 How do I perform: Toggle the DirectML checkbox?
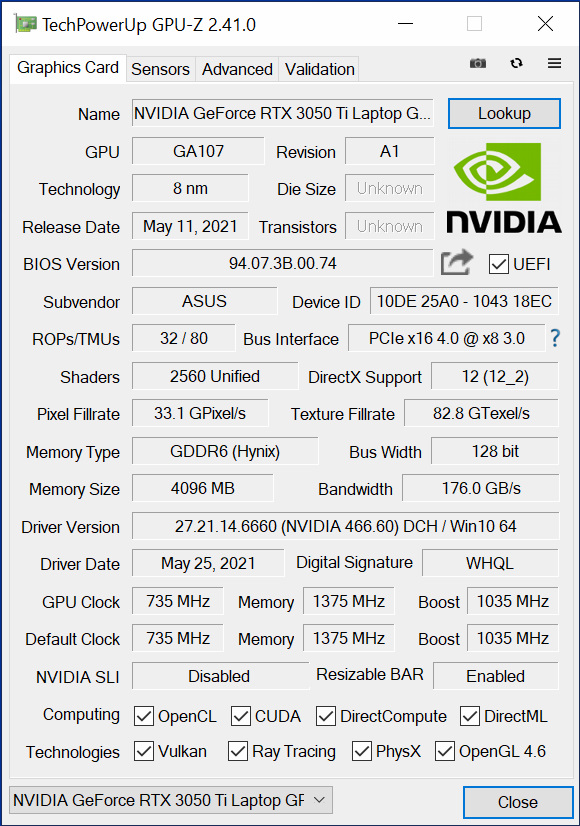[469, 716]
